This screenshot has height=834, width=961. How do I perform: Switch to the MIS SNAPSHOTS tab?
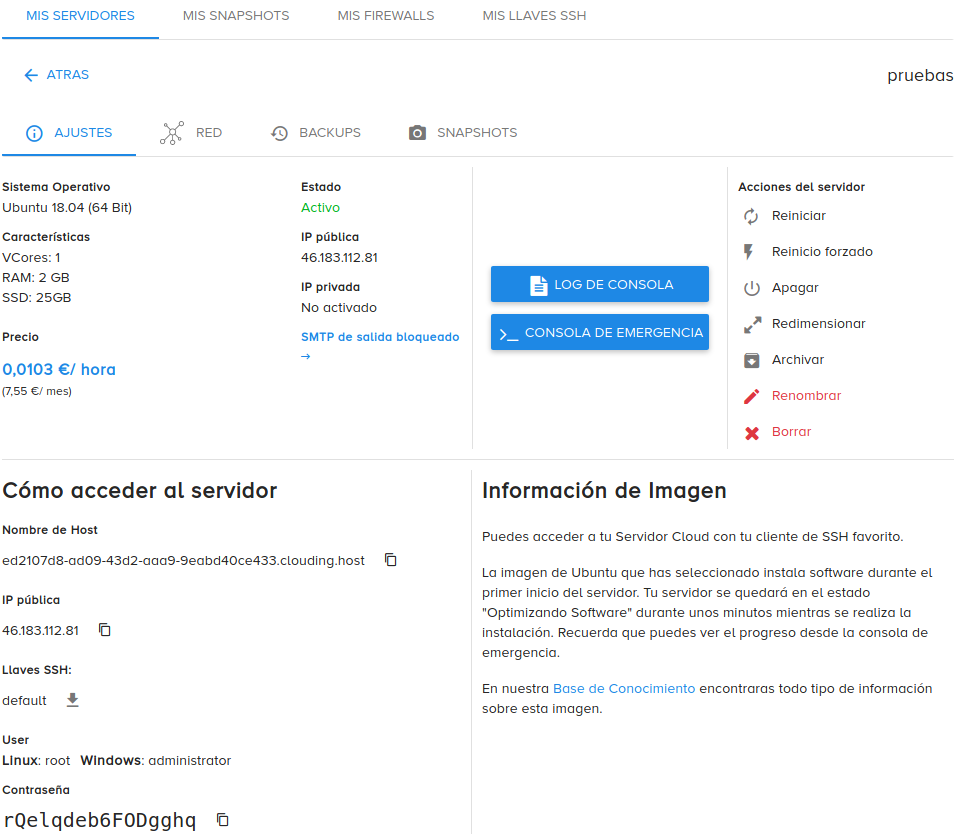pyautogui.click(x=235, y=15)
